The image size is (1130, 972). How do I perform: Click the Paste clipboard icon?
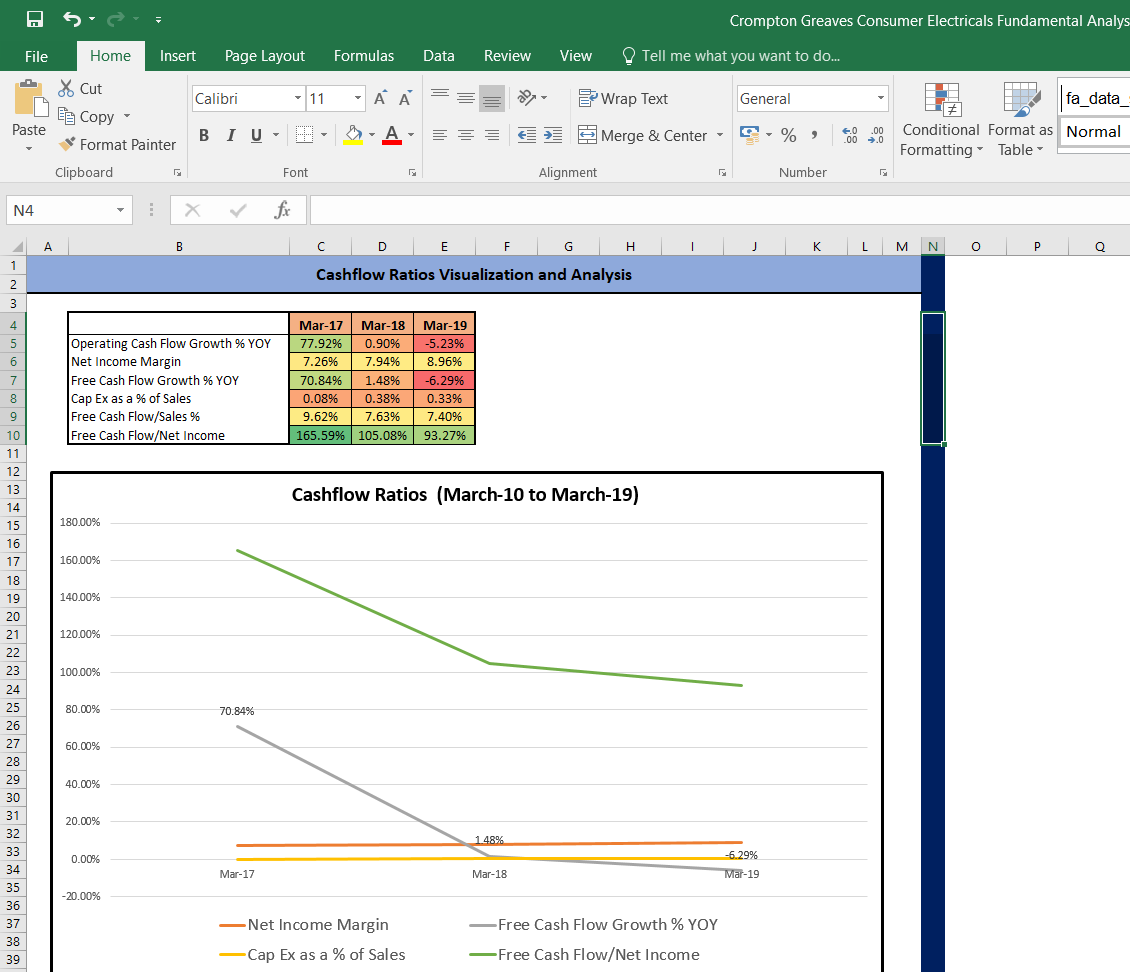[x=29, y=99]
